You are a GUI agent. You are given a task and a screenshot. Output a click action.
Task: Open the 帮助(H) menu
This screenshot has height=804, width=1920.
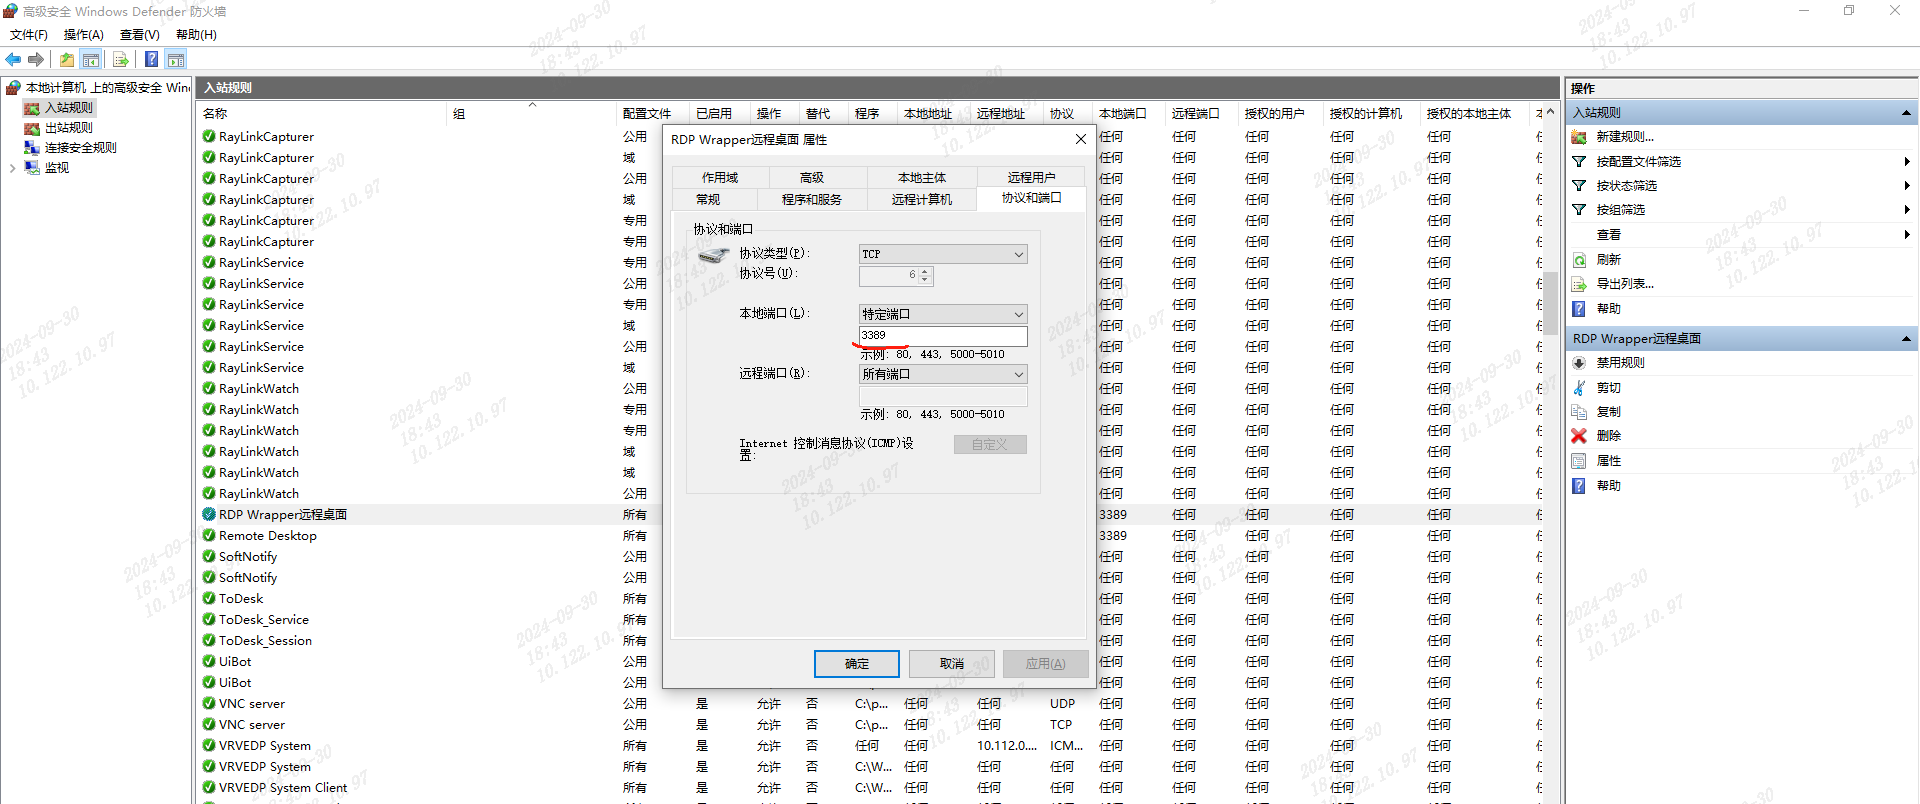(196, 35)
